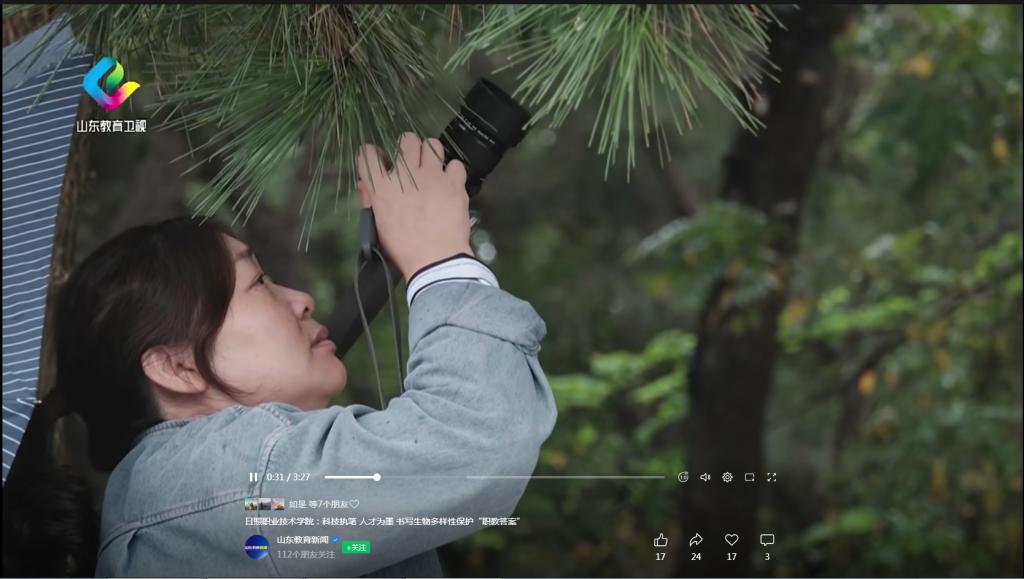1024x579 pixels.
Task: Enter fullscreen mode
Action: 771,477
